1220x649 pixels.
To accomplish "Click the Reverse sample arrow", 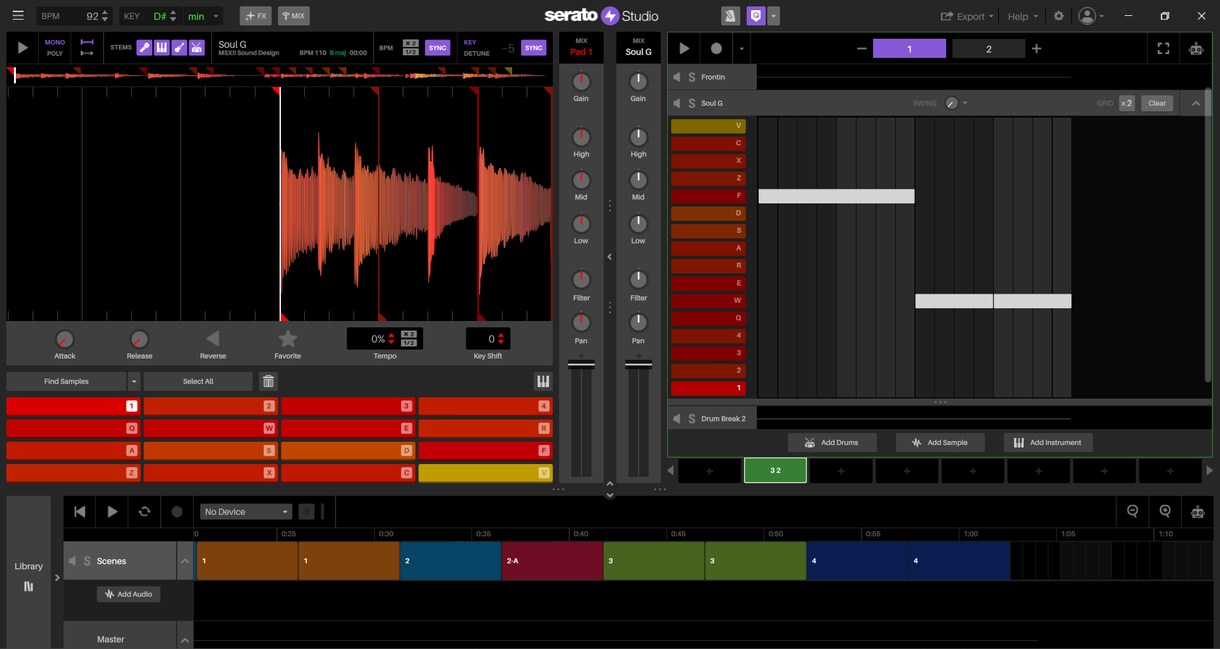I will click(x=212, y=339).
